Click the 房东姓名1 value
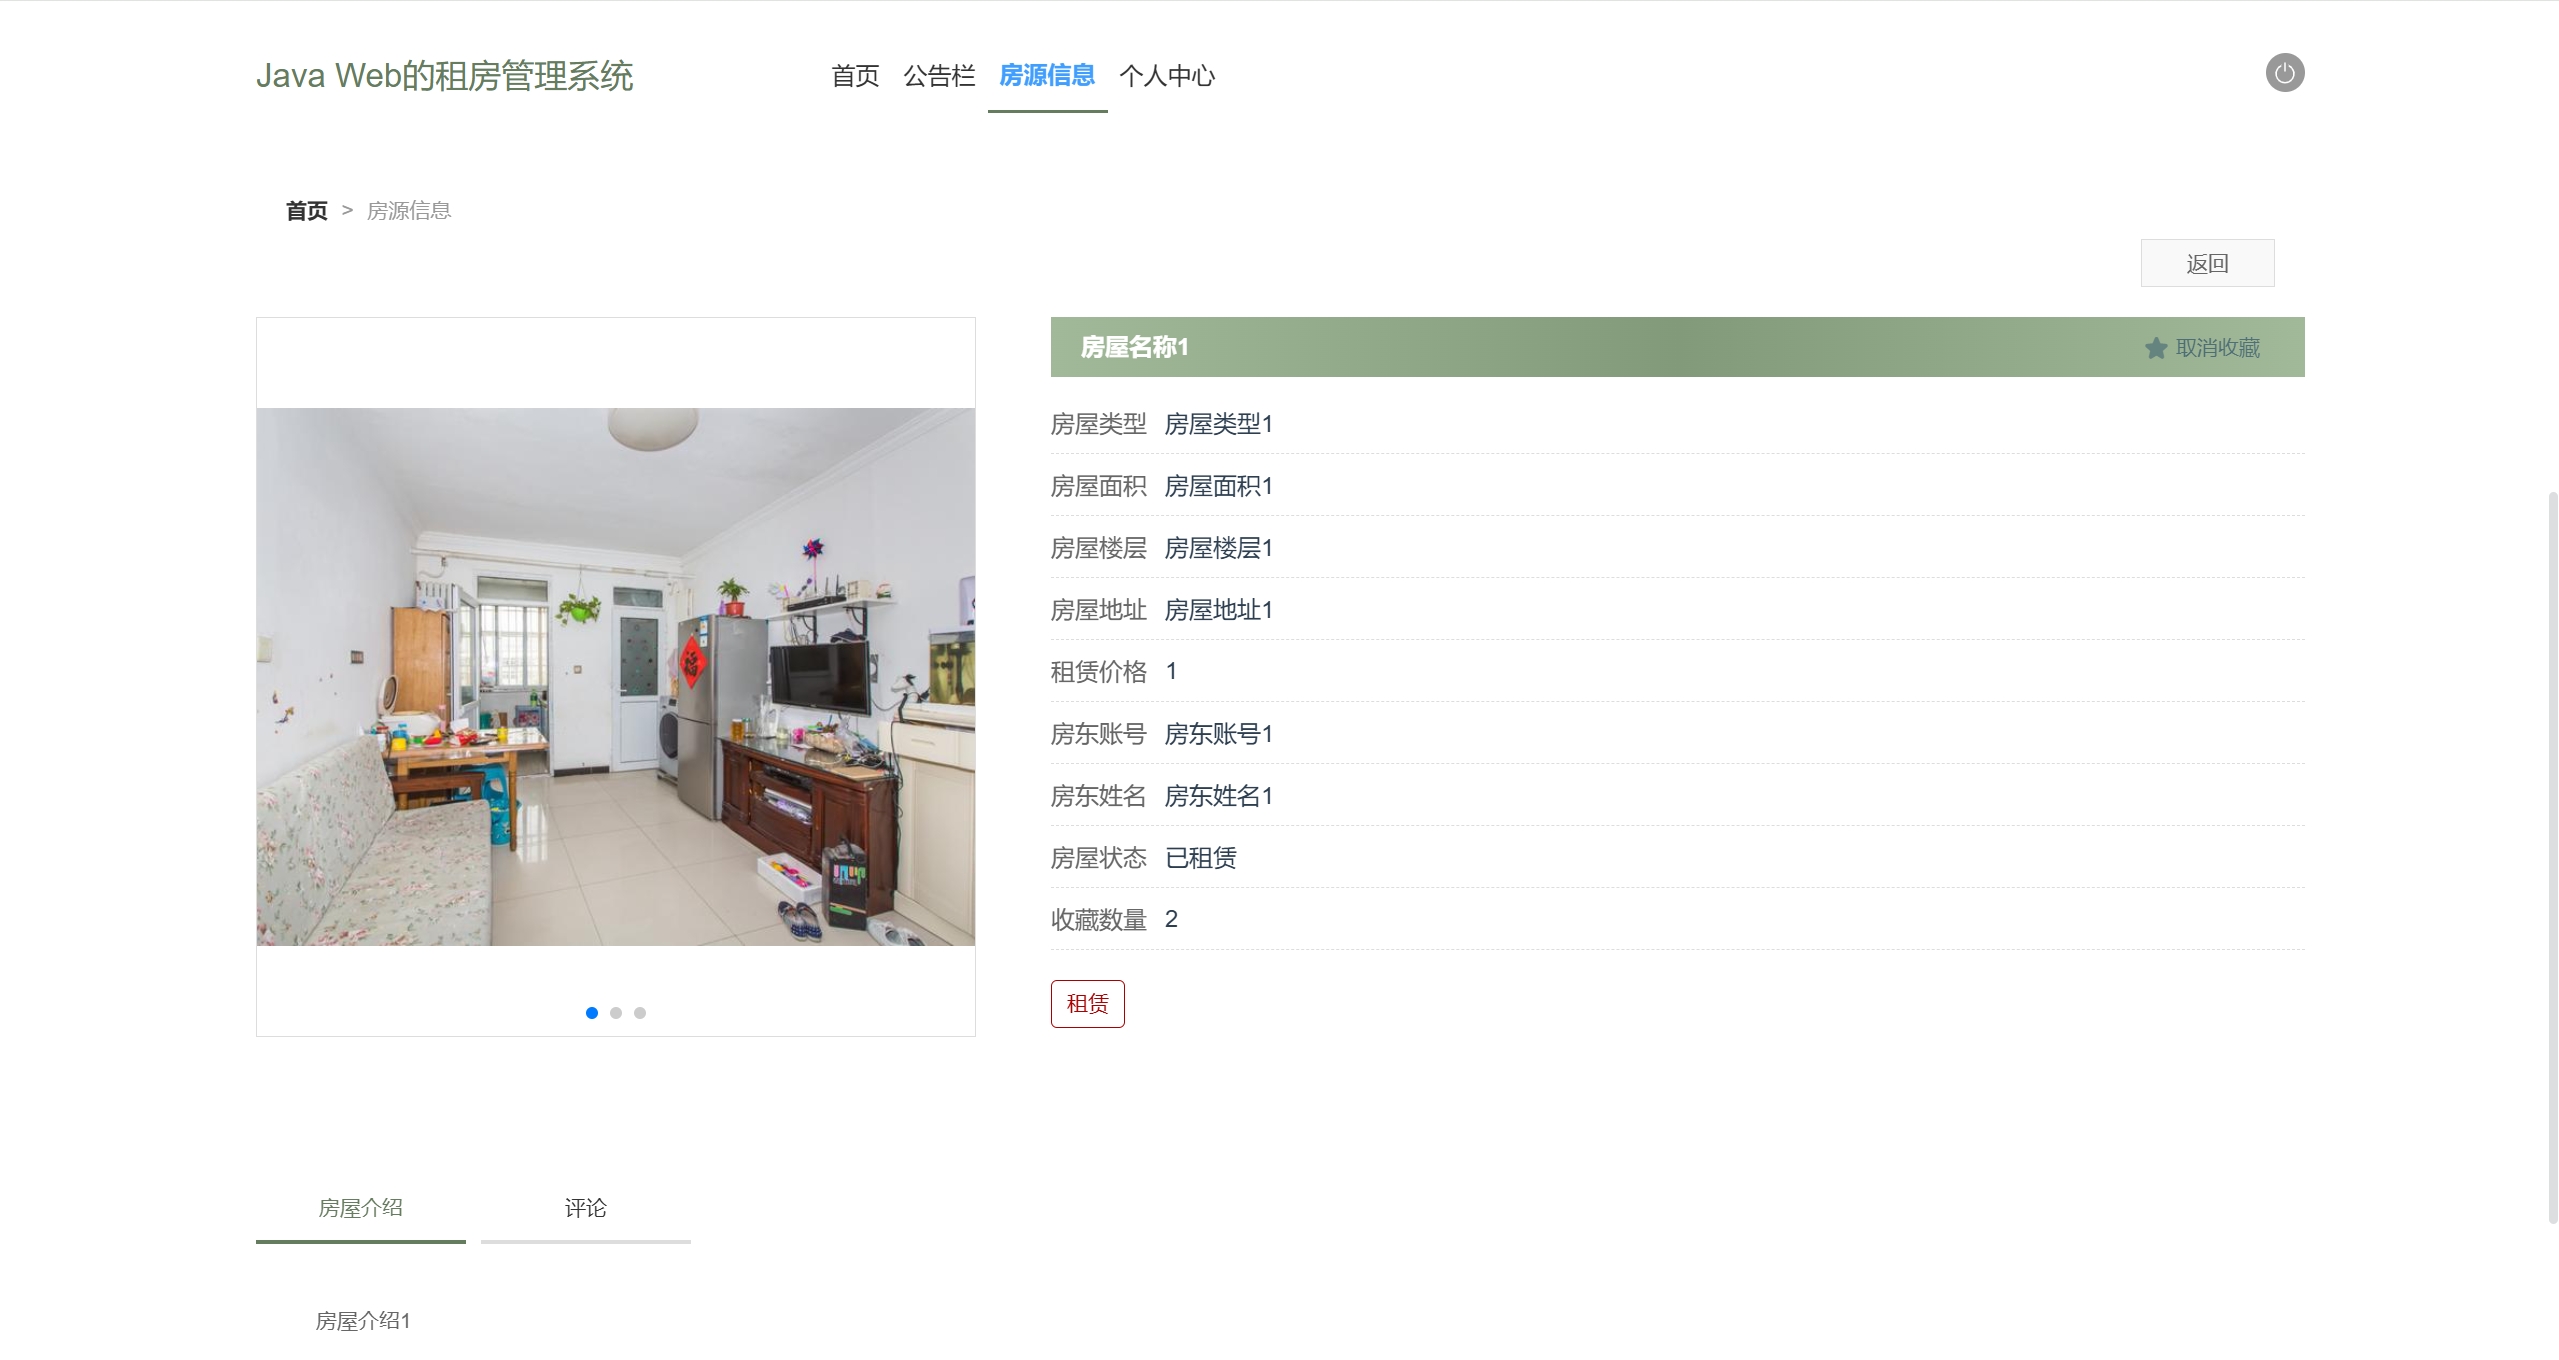 (1219, 796)
